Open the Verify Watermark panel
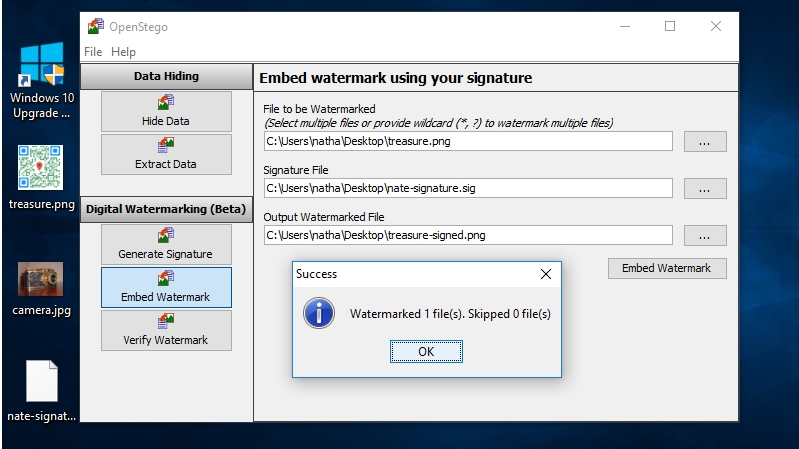The width and height of the screenshot is (799, 449). pos(166,330)
